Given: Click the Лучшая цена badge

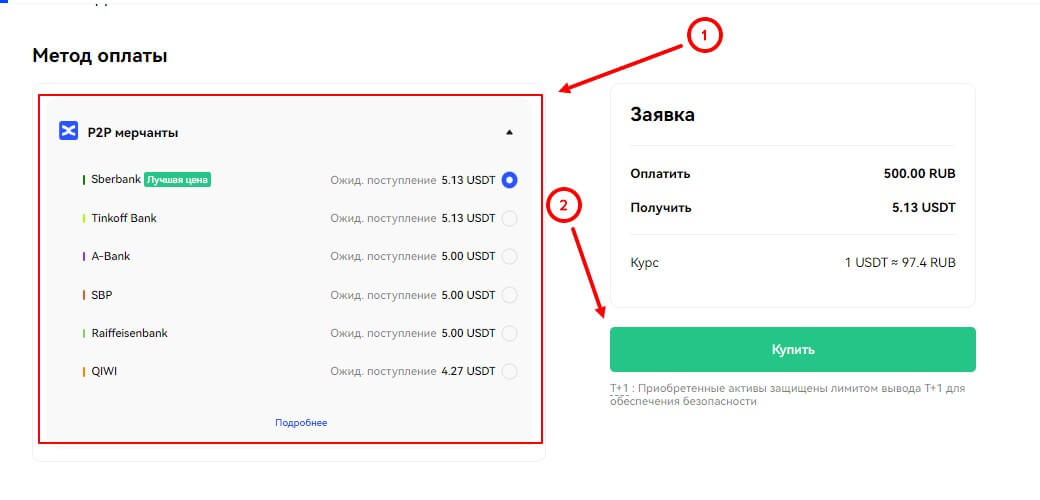Looking at the screenshot, I should click(x=179, y=180).
